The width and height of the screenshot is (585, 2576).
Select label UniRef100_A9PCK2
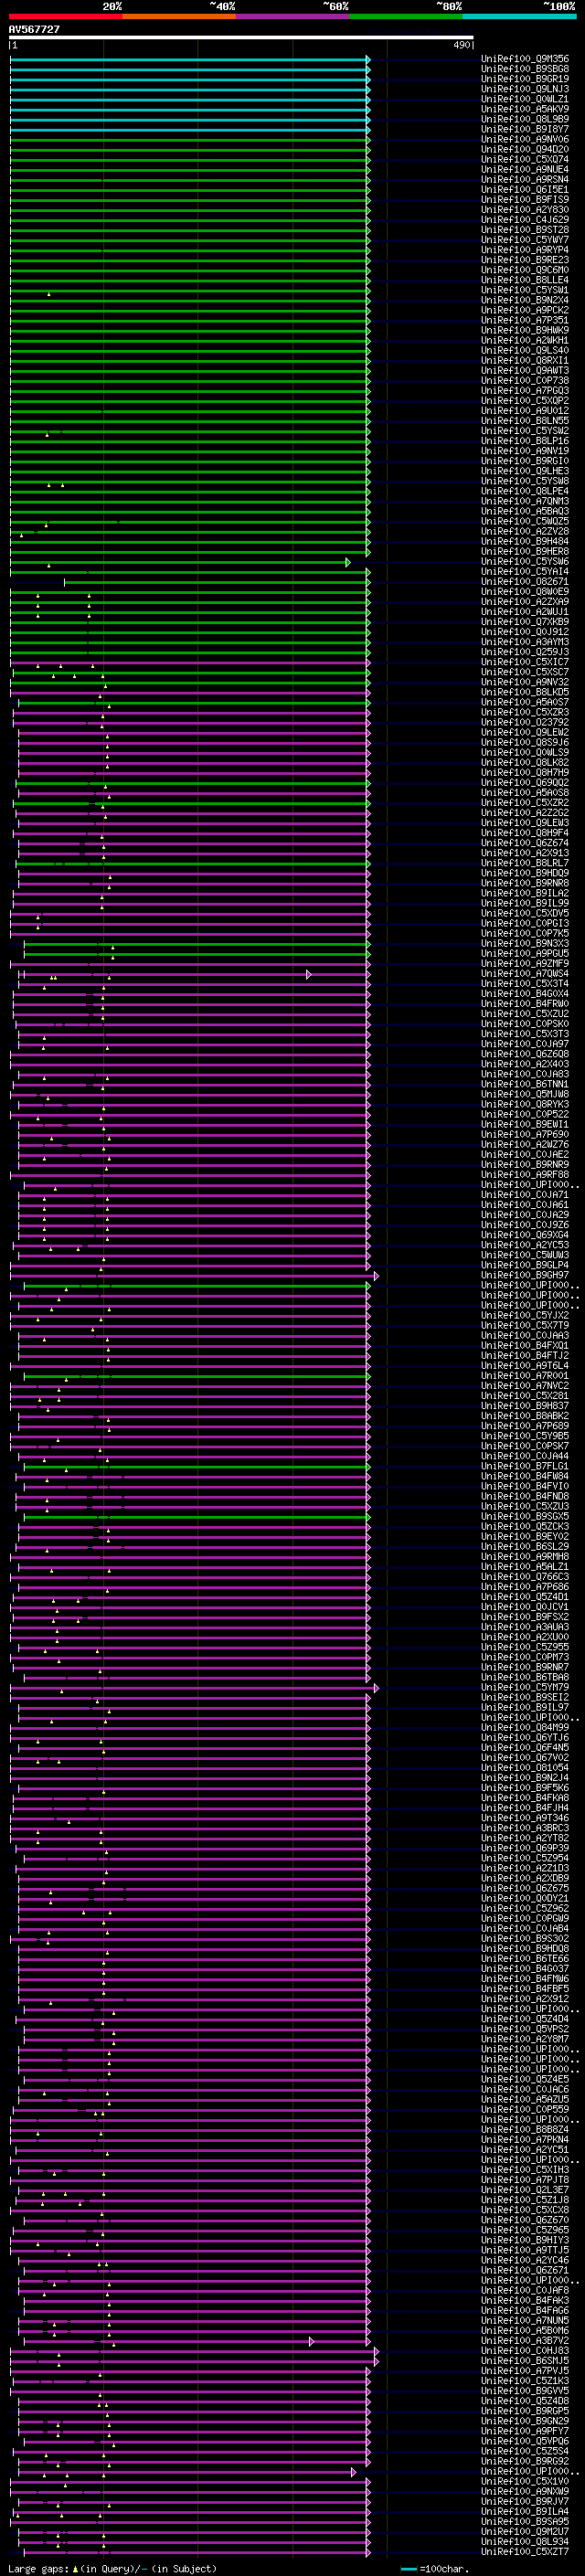pyautogui.click(x=525, y=310)
